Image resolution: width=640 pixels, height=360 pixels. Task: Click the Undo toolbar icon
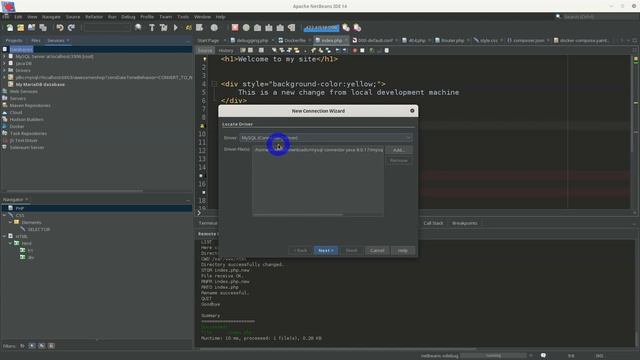point(60,28)
